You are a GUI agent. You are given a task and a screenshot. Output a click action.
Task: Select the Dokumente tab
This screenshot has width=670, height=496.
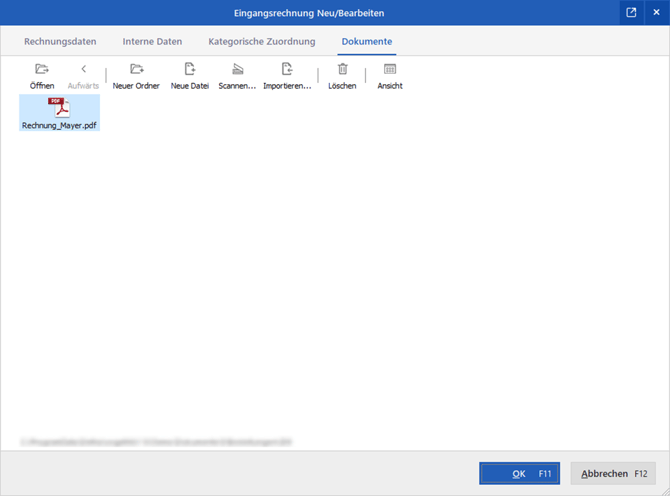(366, 42)
